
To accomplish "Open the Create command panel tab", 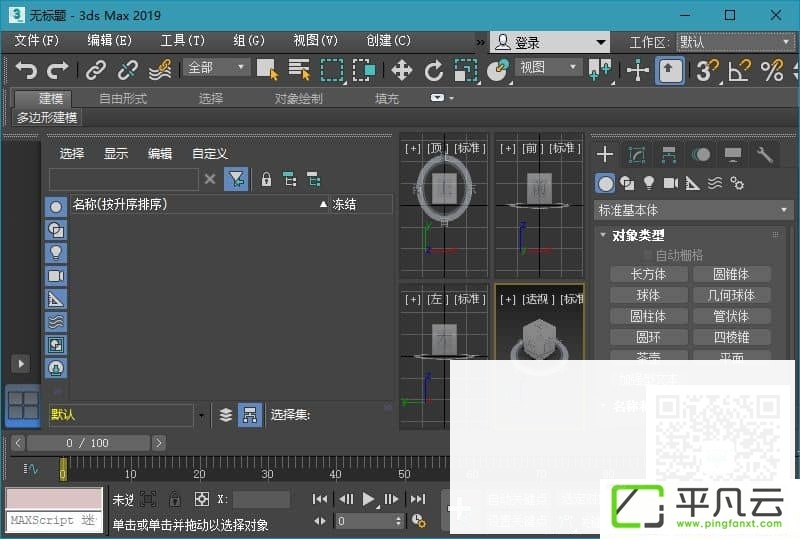I will 605,154.
